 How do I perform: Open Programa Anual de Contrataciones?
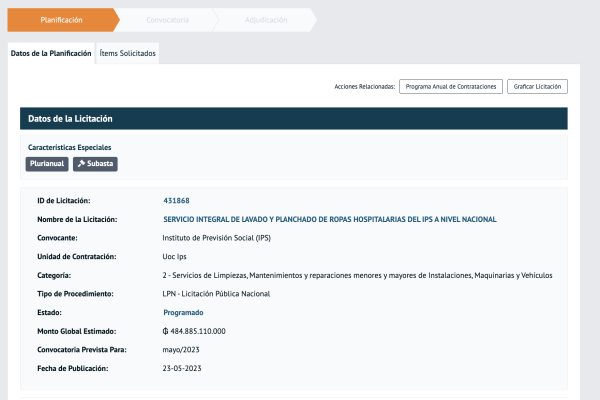point(450,87)
